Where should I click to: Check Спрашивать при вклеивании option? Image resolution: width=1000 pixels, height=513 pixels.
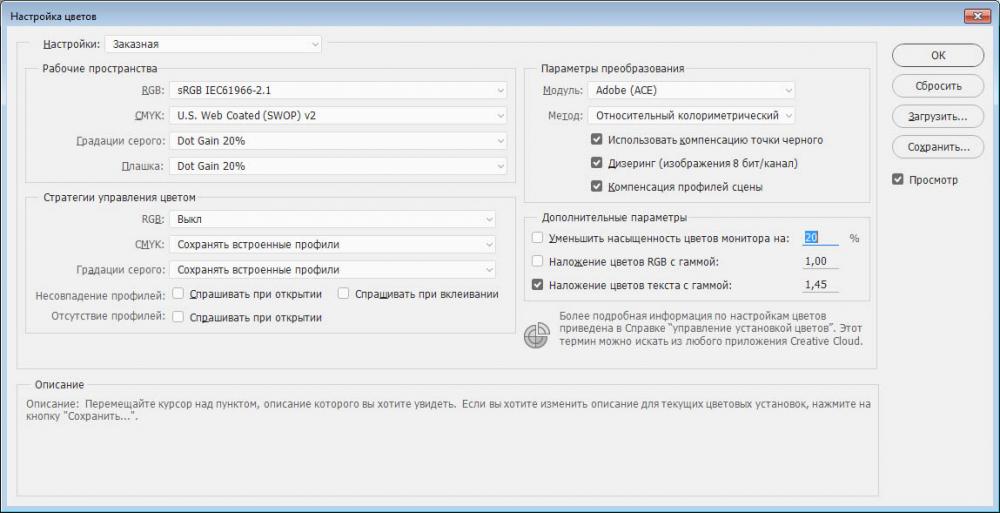click(344, 294)
